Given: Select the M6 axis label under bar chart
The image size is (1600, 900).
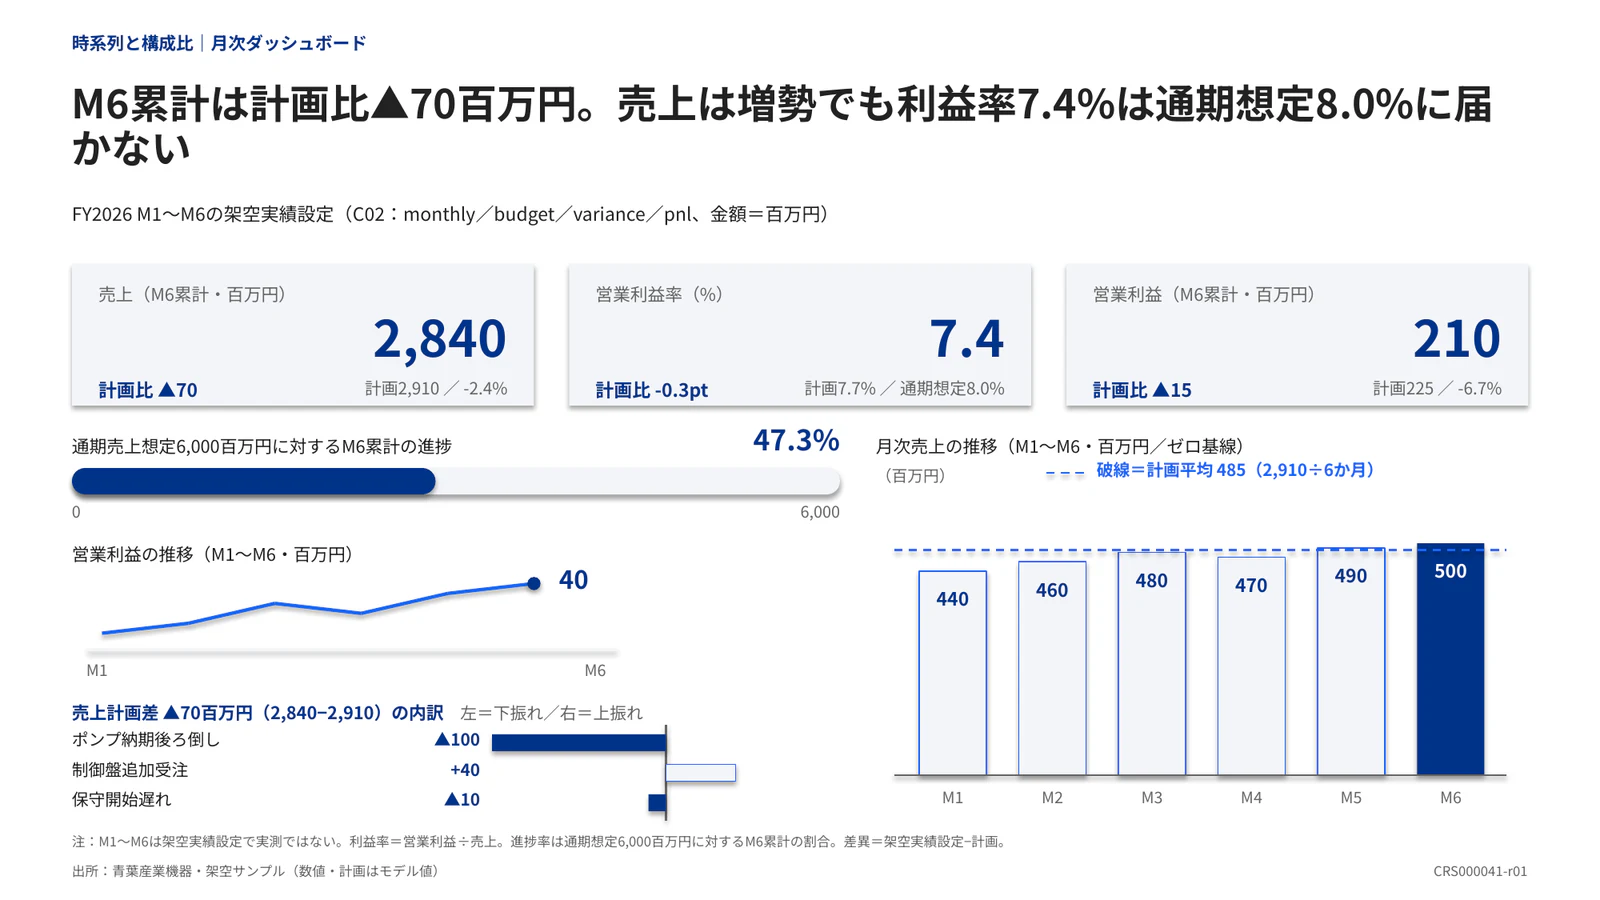Looking at the screenshot, I should pyautogui.click(x=1450, y=798).
